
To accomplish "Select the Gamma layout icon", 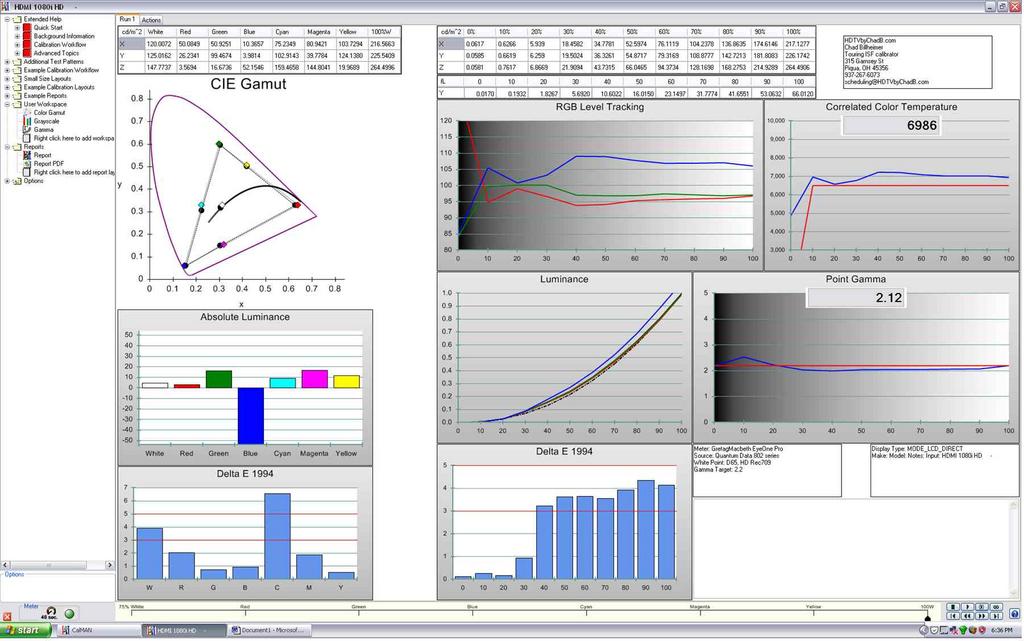I will coord(26,130).
